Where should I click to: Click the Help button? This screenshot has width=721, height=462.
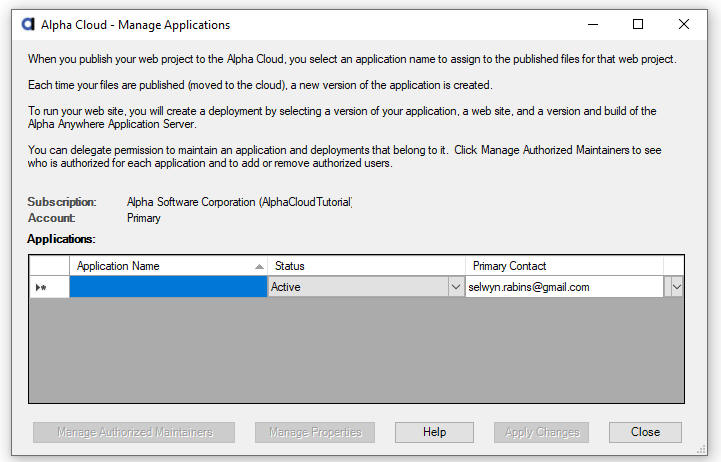tap(434, 432)
